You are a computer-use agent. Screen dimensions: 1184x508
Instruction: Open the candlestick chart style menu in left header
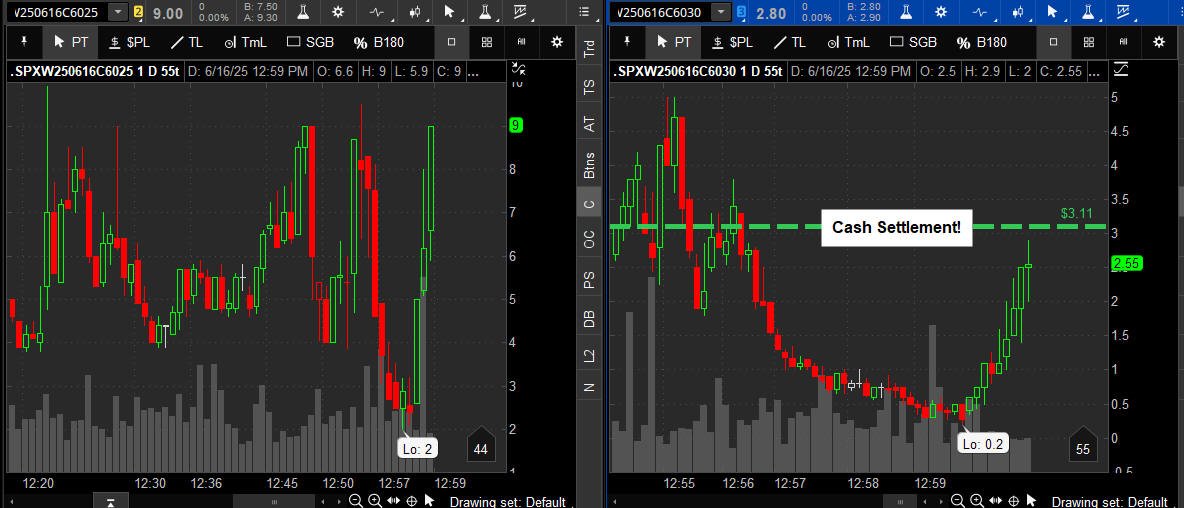pyautogui.click(x=415, y=12)
